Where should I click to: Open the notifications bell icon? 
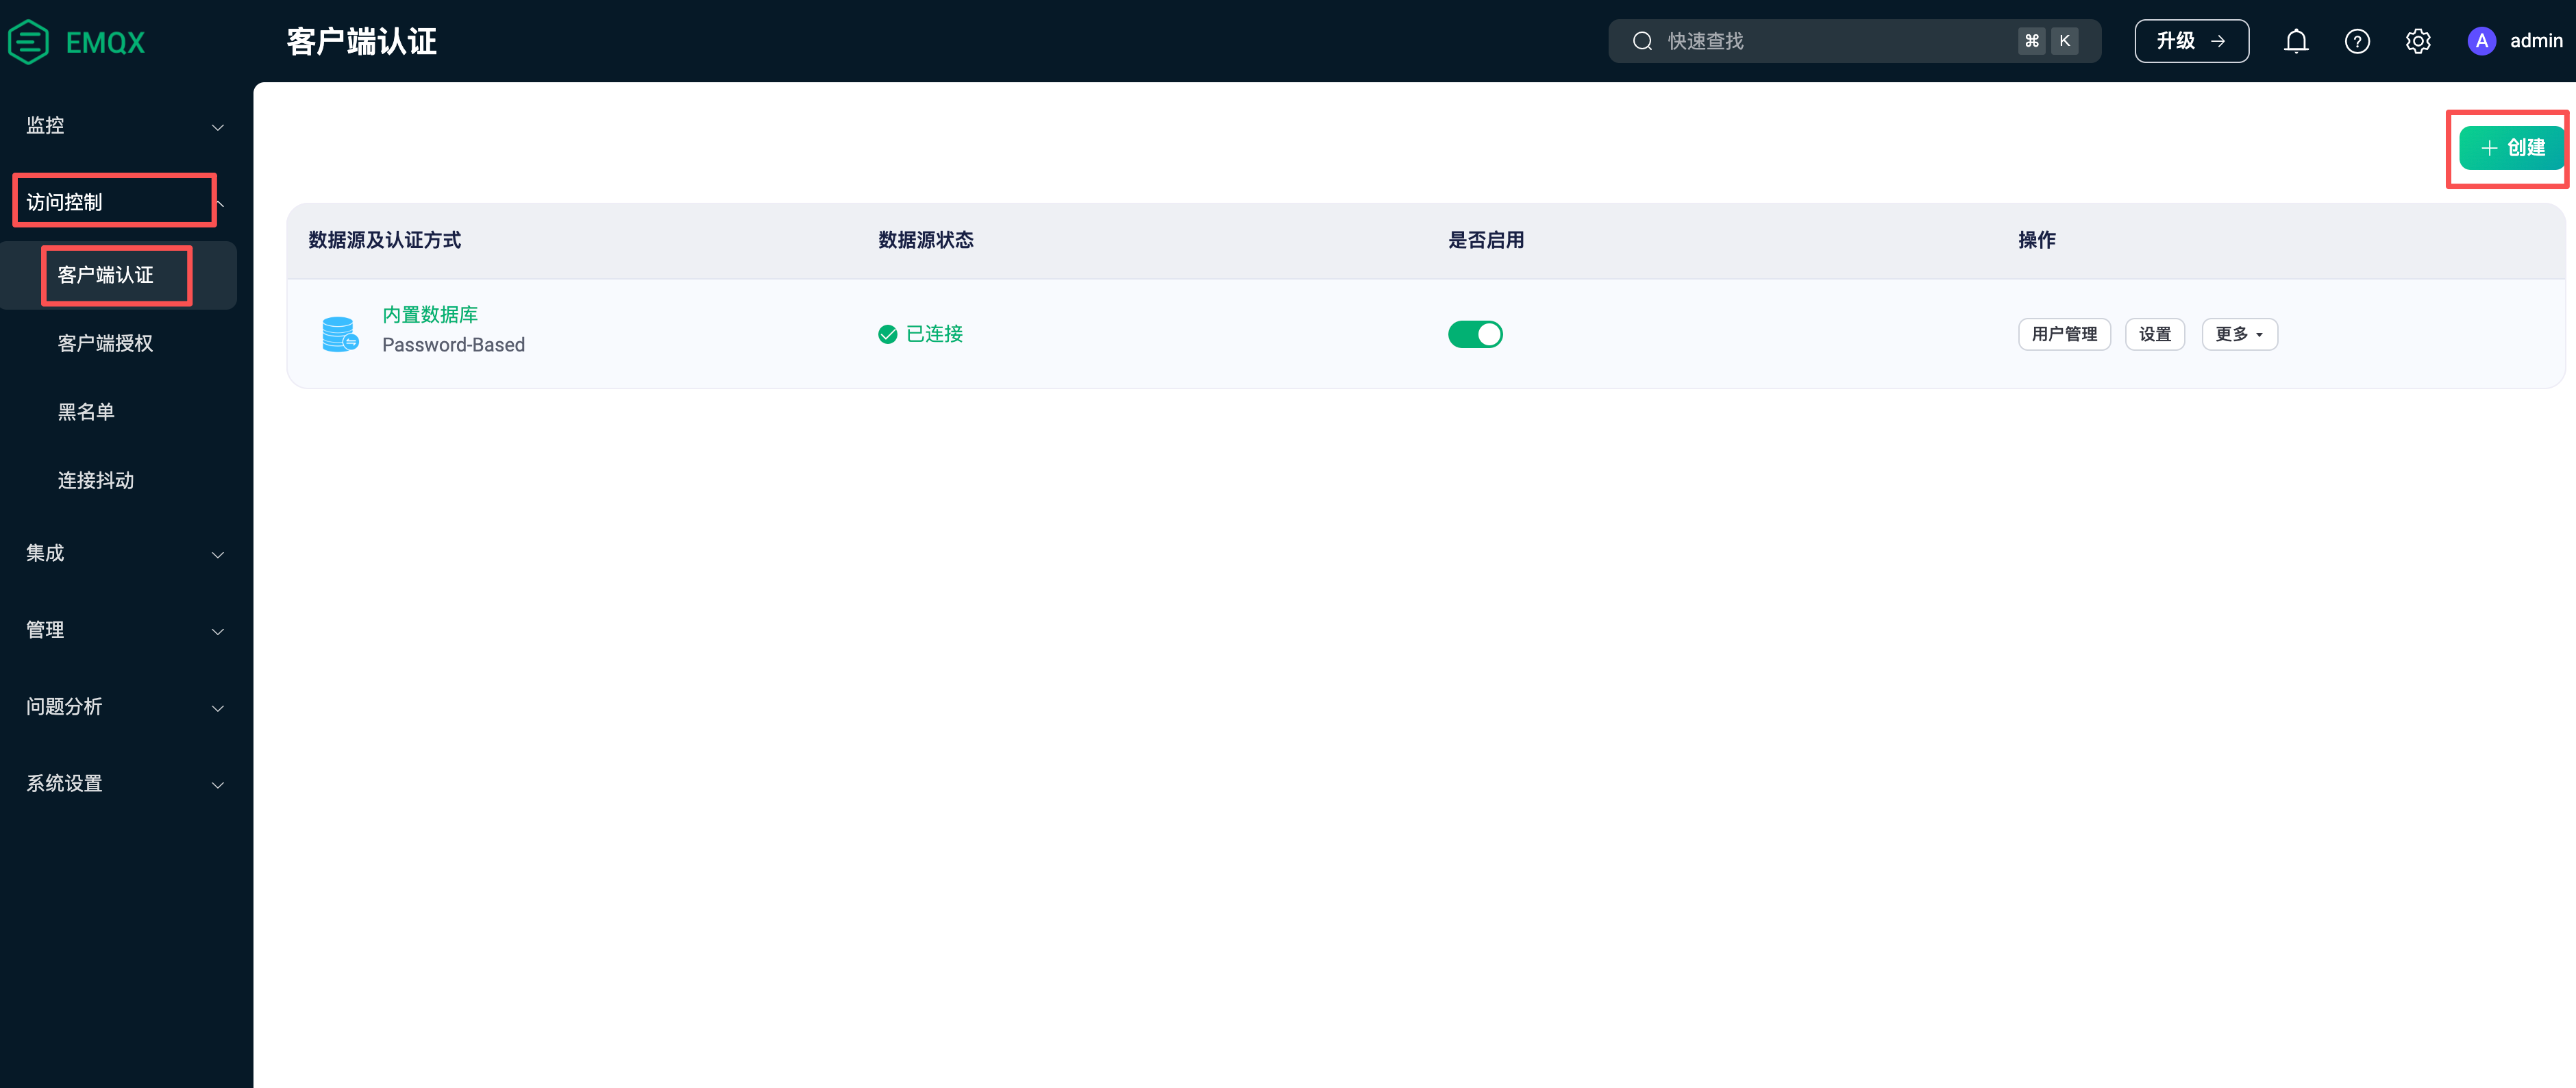point(2296,41)
